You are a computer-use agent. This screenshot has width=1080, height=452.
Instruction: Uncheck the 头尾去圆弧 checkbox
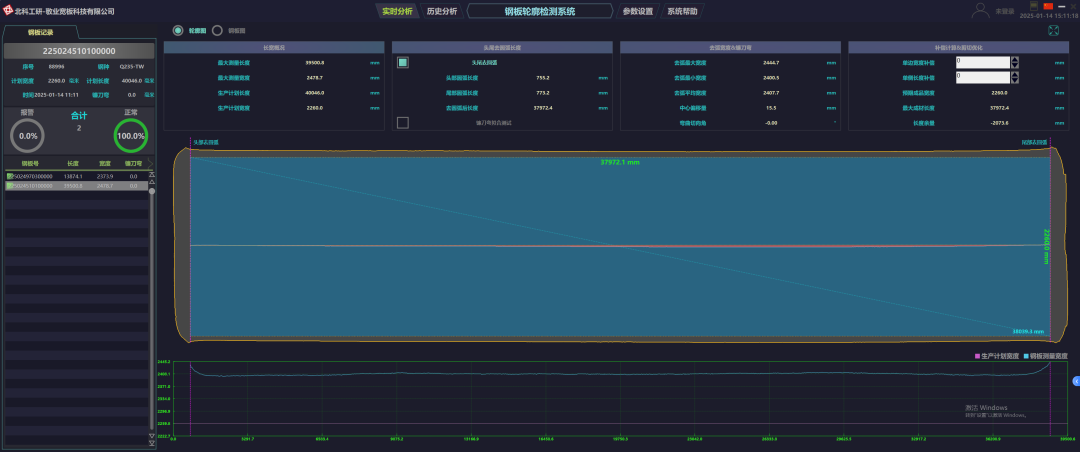(x=403, y=62)
